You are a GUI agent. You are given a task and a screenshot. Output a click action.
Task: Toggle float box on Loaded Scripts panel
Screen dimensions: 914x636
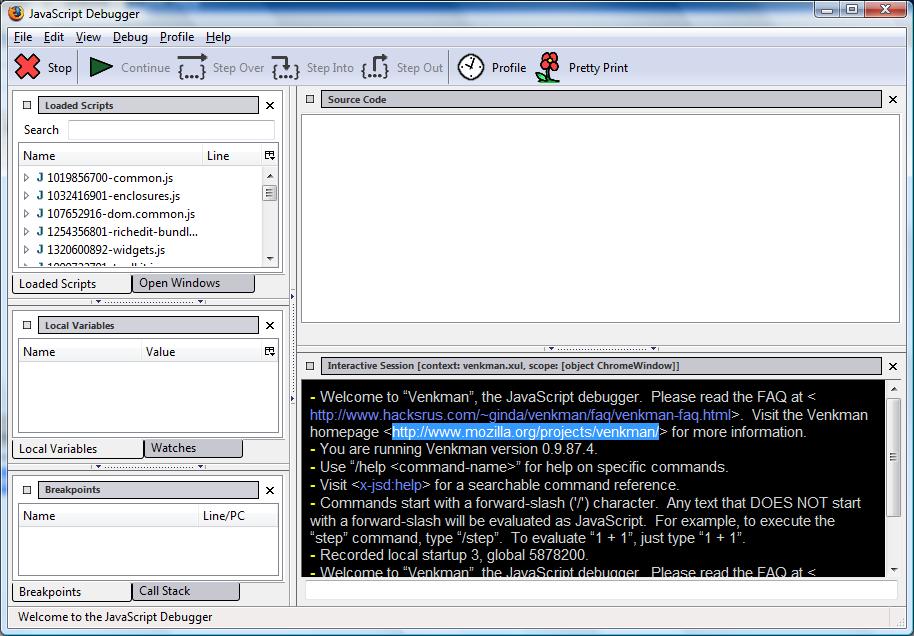pos(27,105)
